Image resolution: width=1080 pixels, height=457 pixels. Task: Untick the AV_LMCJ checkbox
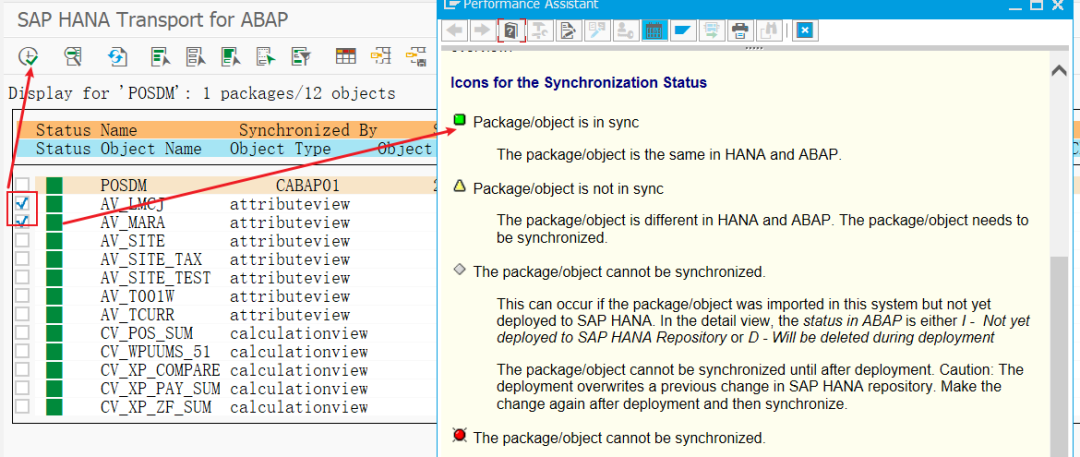coord(23,203)
